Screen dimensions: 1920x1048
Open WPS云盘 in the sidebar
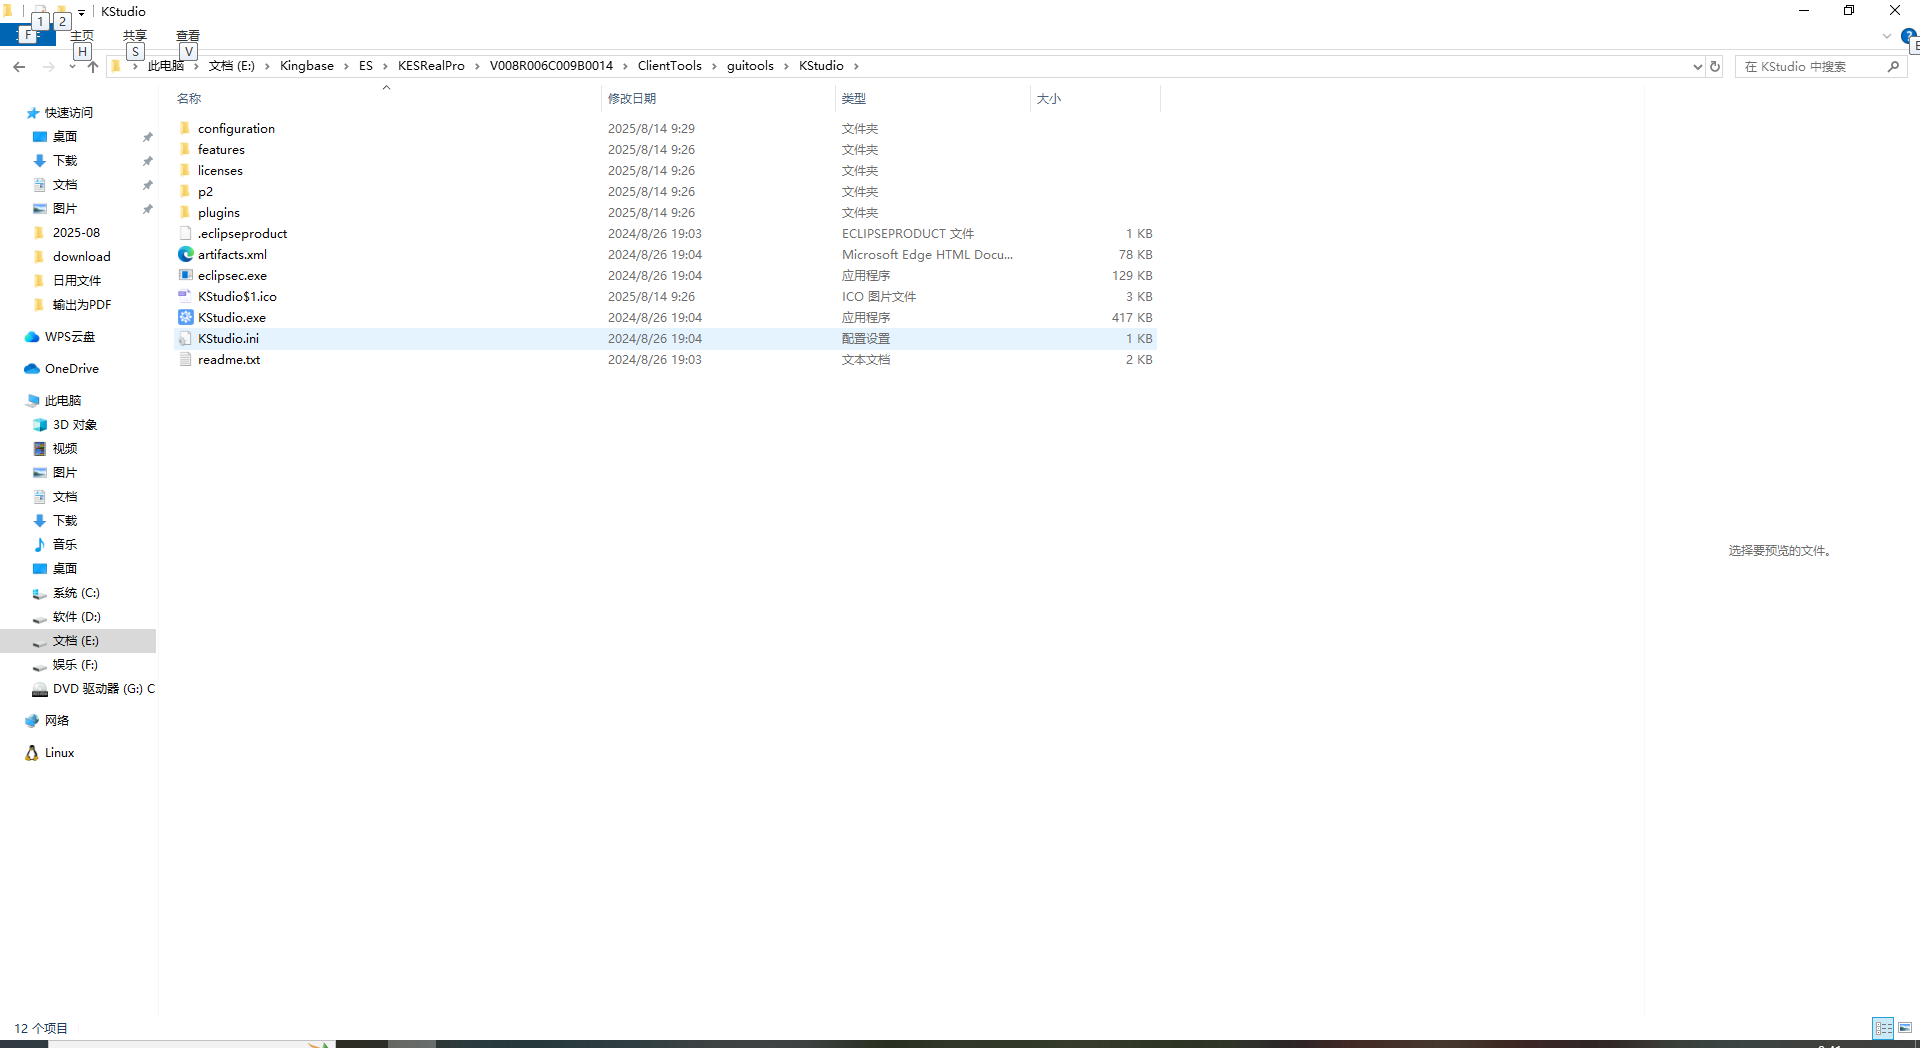click(x=69, y=337)
